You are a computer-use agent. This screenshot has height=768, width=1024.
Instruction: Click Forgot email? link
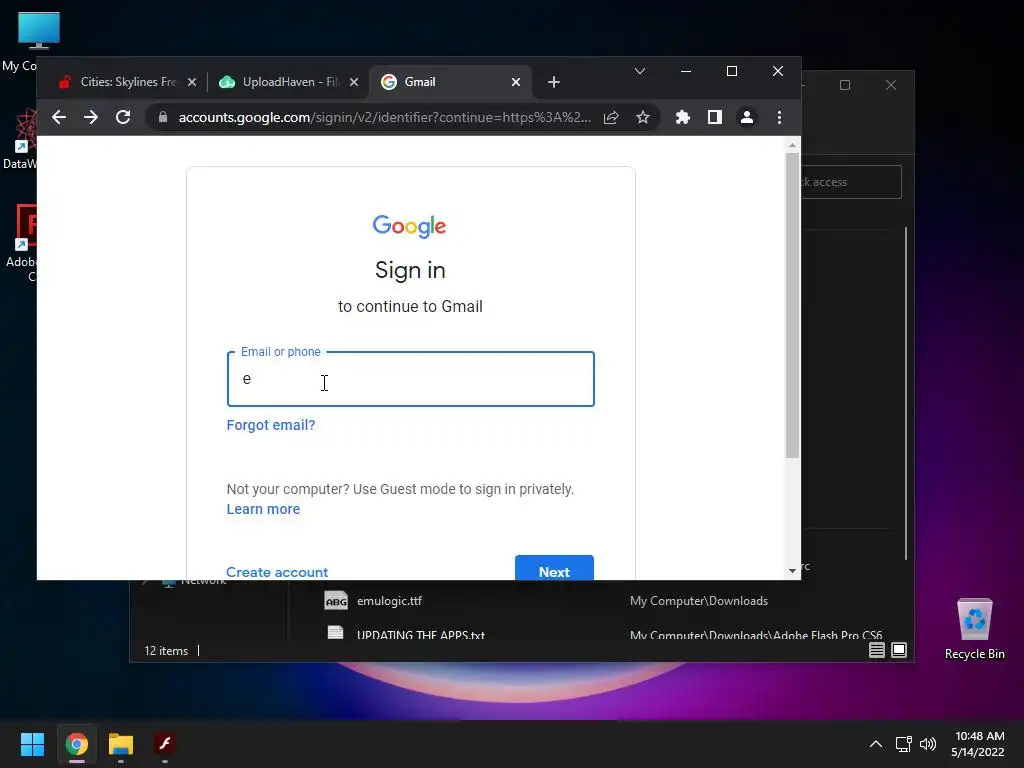[271, 425]
